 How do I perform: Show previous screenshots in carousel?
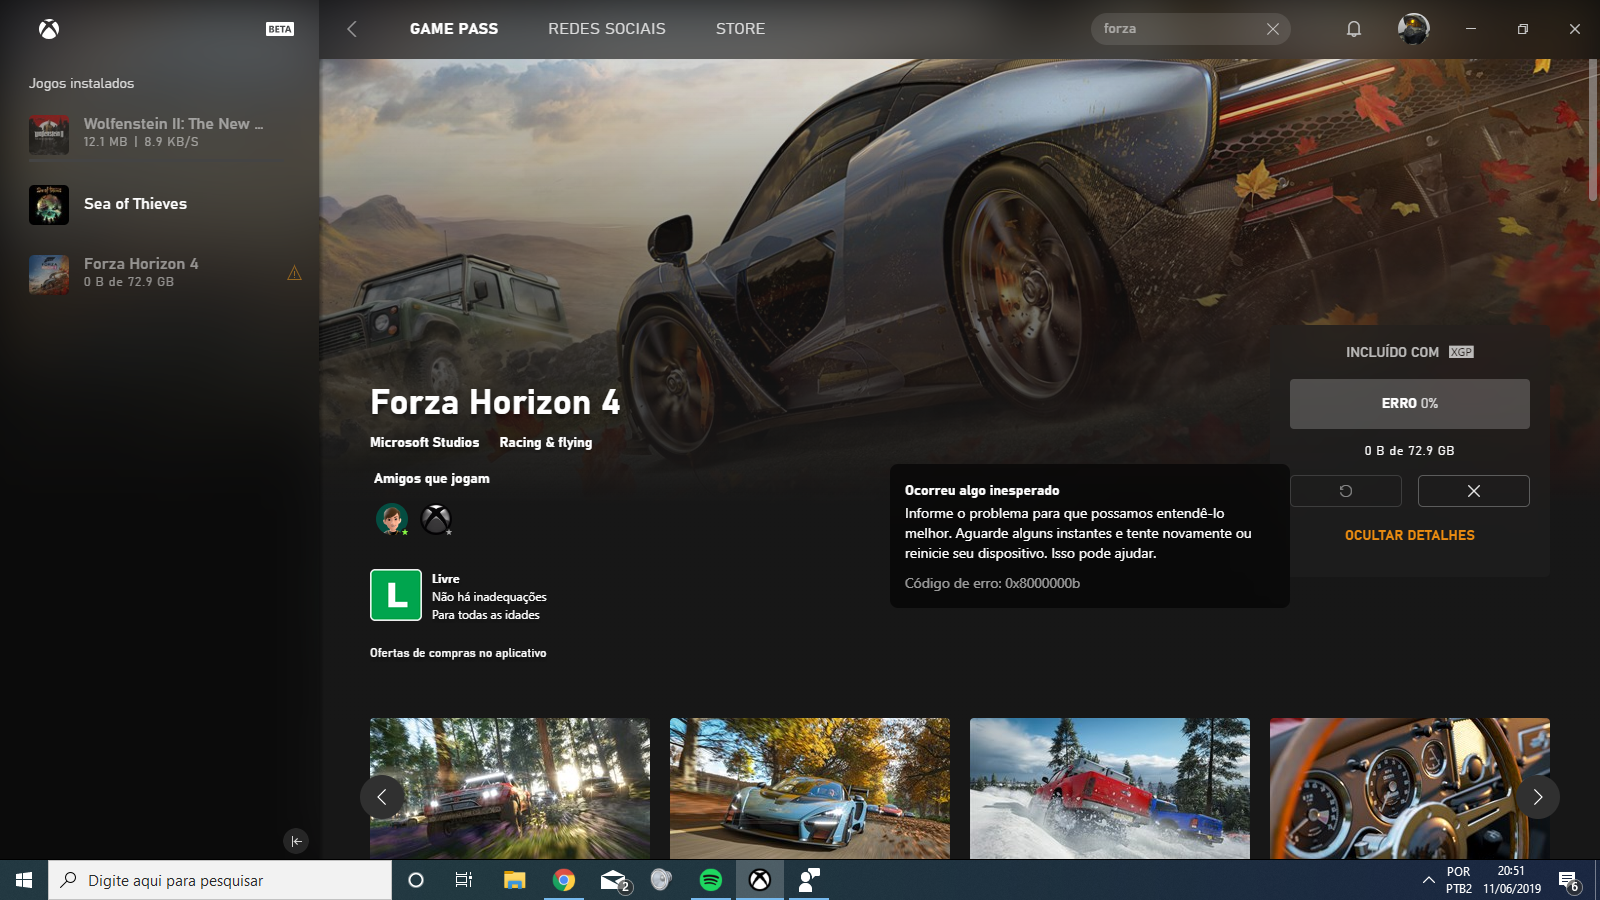(382, 797)
